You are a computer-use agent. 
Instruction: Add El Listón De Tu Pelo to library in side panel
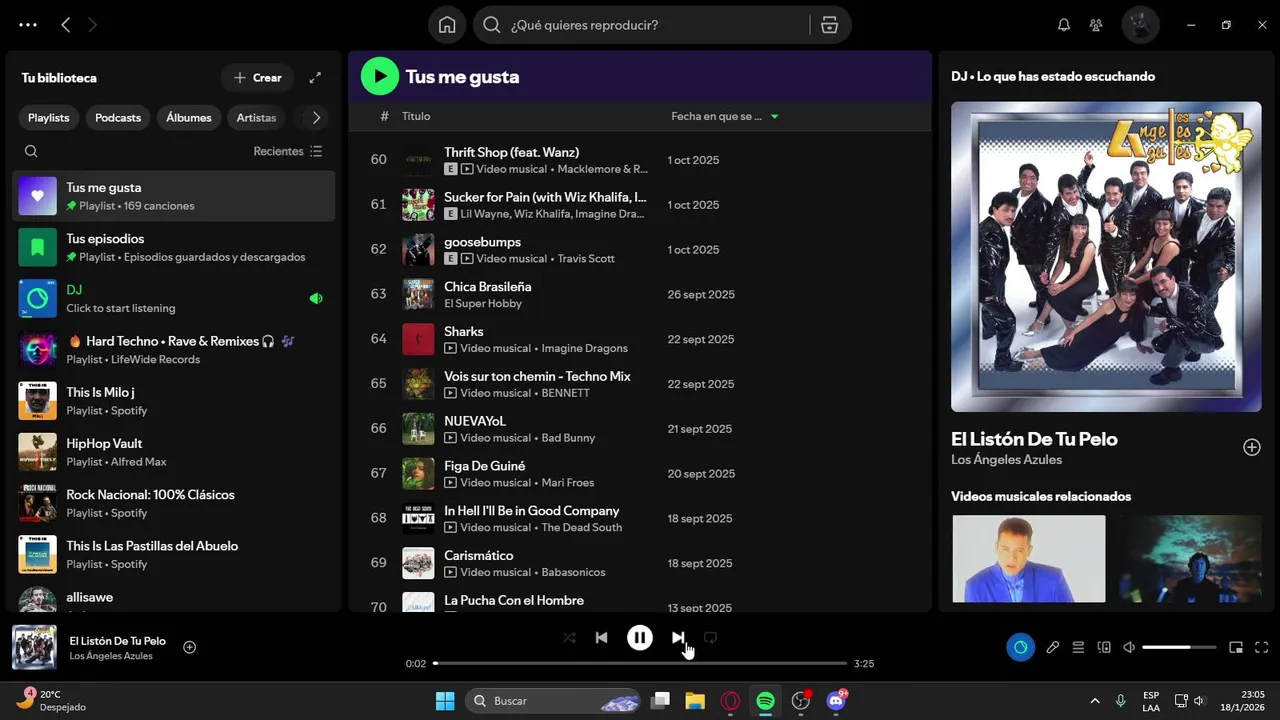pos(1252,447)
